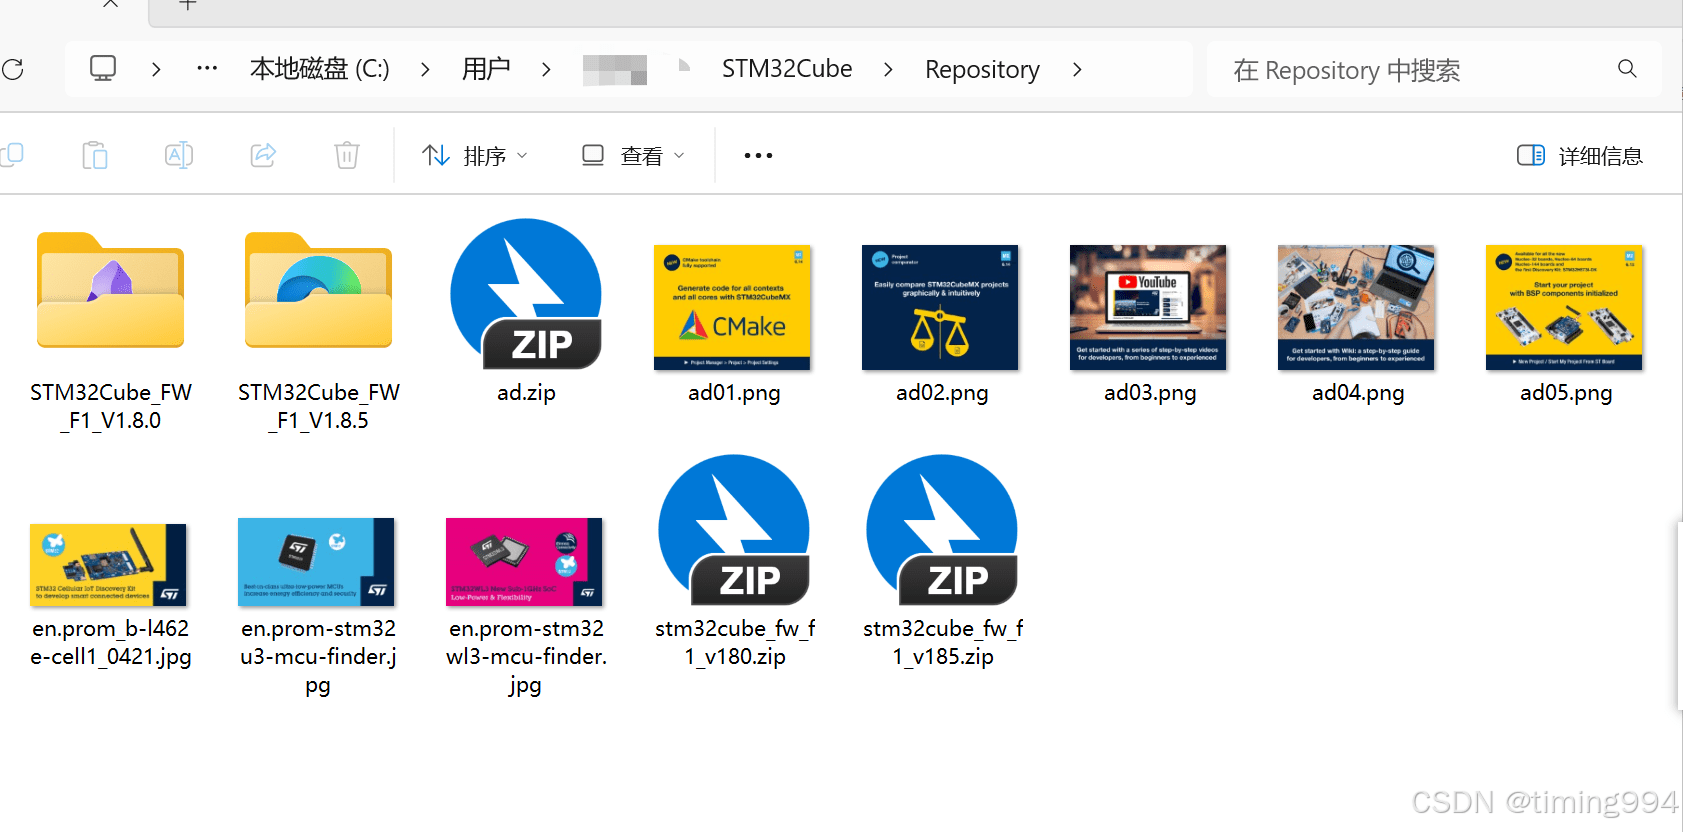
Task: Click the This PC monitor icon
Action: 103,69
